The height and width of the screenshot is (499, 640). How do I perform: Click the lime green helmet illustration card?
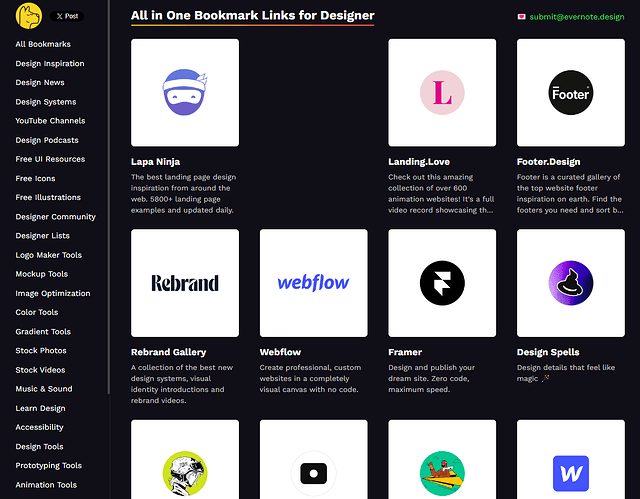[x=185, y=459]
